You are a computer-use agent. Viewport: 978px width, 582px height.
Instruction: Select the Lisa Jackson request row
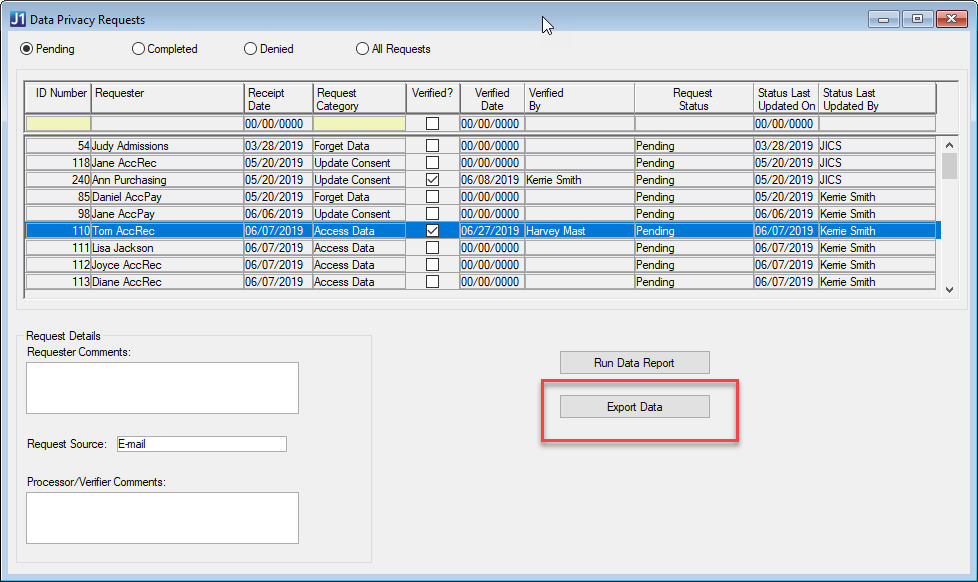coord(166,248)
